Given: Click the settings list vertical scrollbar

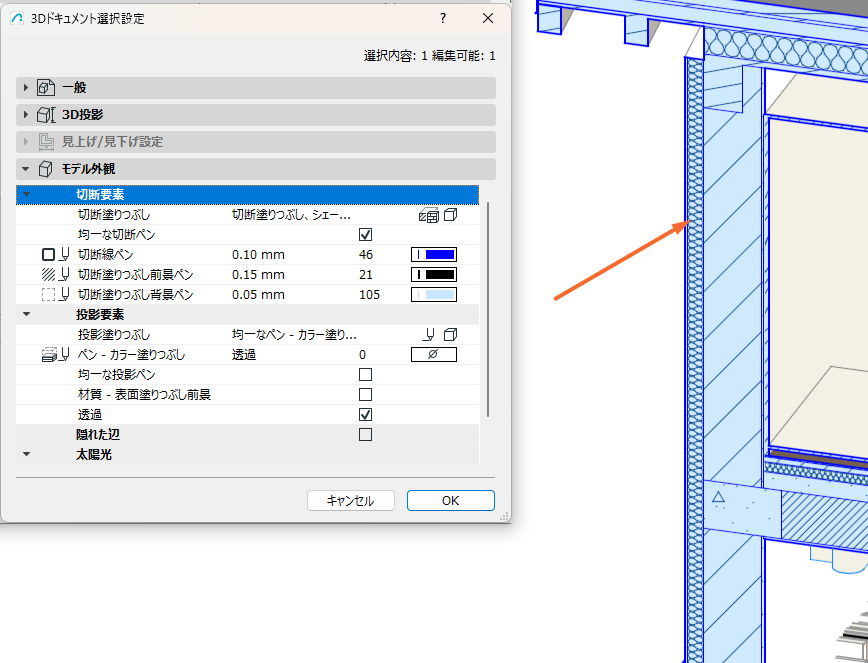Looking at the screenshot, I should coord(488,309).
